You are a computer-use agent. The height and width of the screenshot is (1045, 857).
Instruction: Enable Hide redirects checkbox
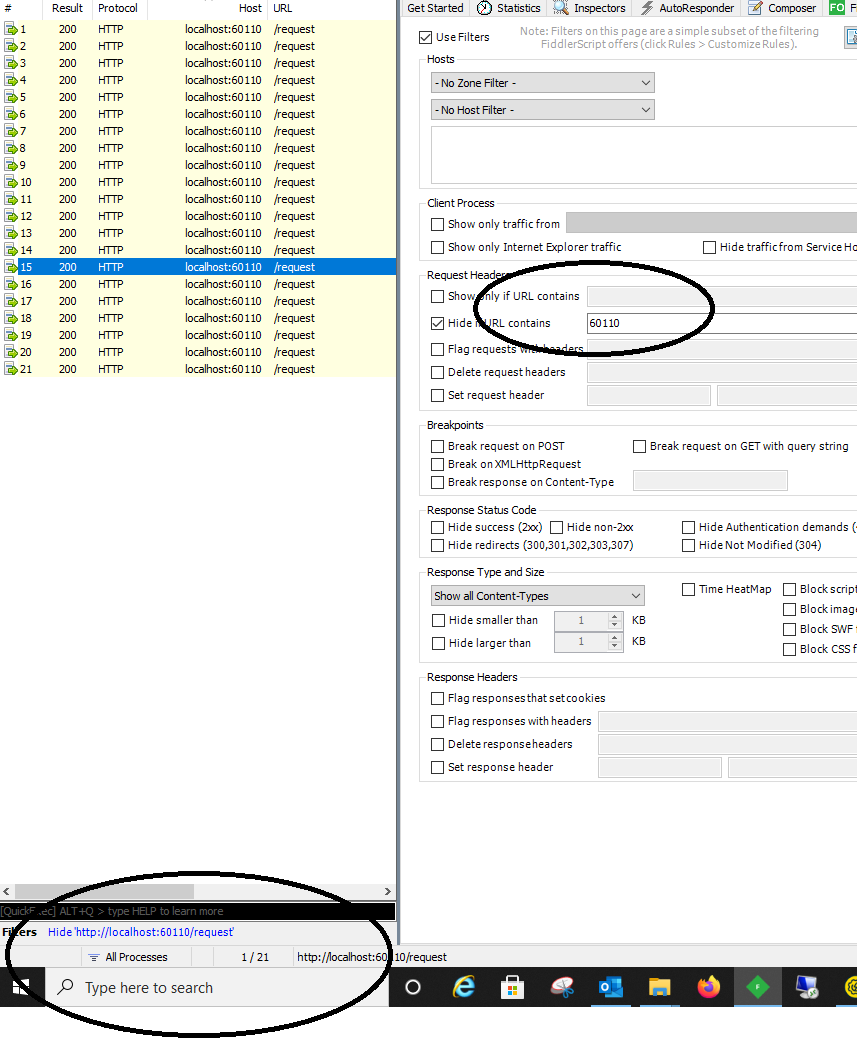point(437,545)
